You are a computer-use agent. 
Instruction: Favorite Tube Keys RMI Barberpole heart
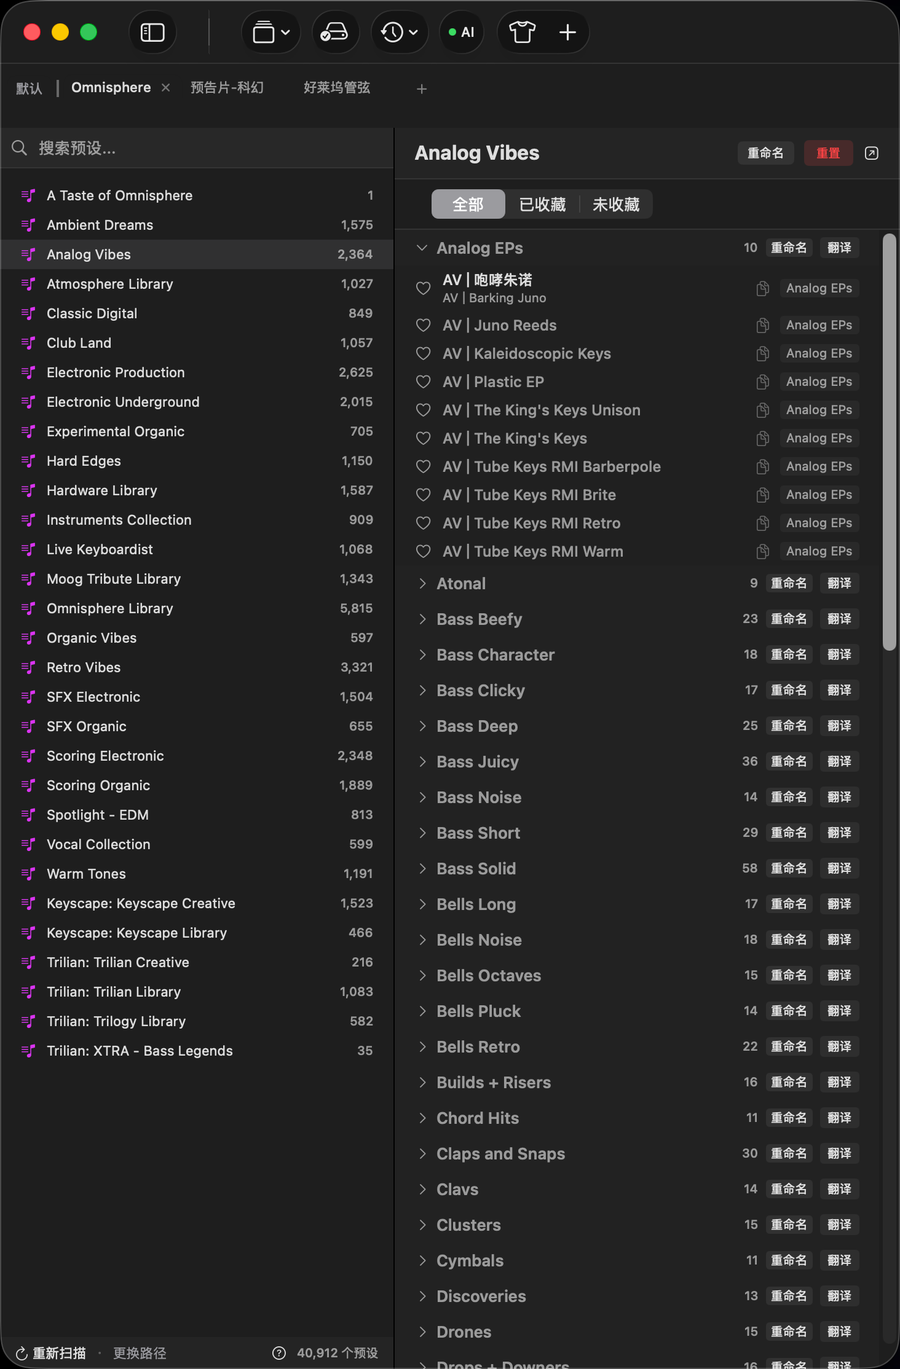click(x=423, y=466)
